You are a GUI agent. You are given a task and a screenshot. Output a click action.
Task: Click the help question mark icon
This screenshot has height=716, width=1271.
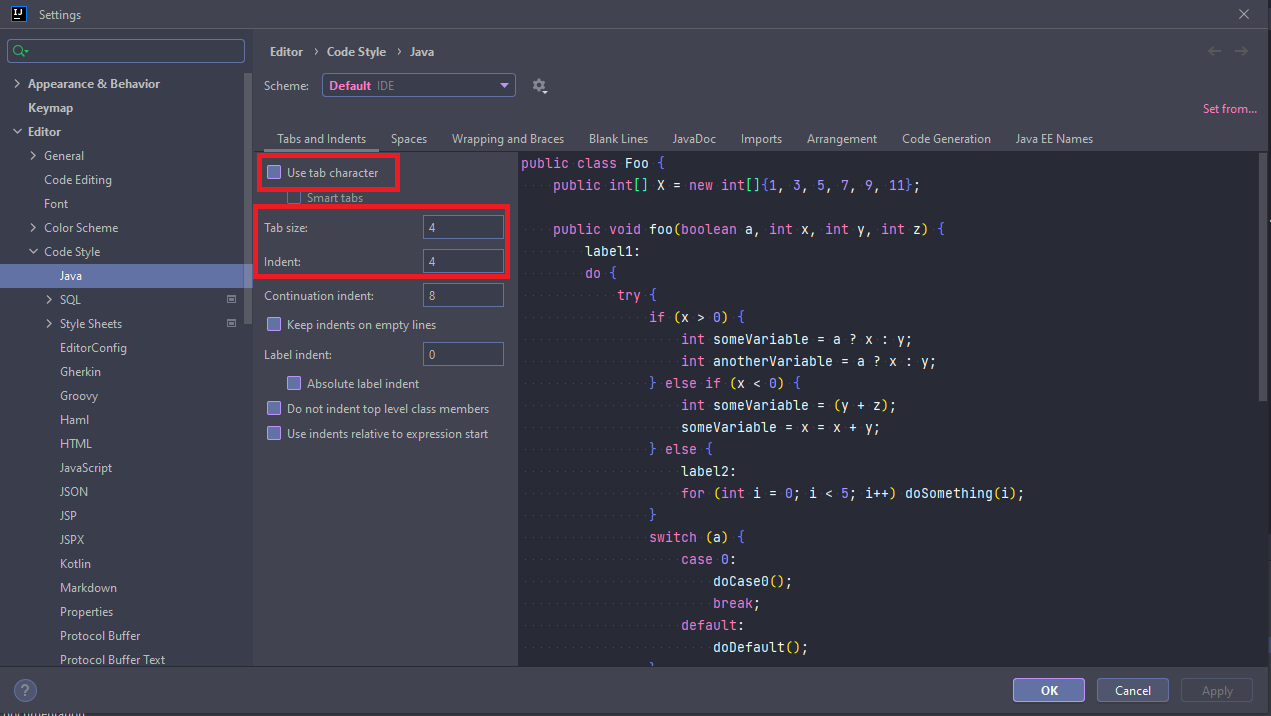tap(26, 690)
